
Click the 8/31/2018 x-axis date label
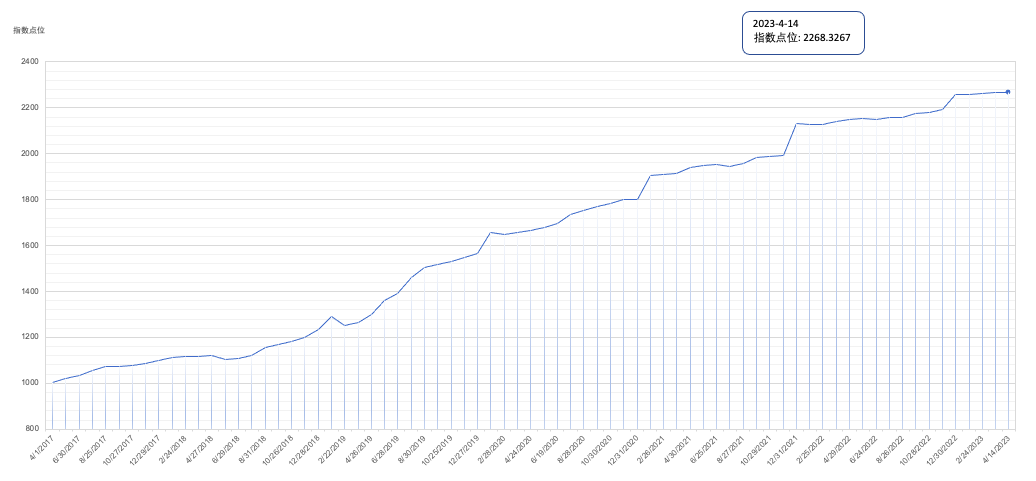point(253,448)
